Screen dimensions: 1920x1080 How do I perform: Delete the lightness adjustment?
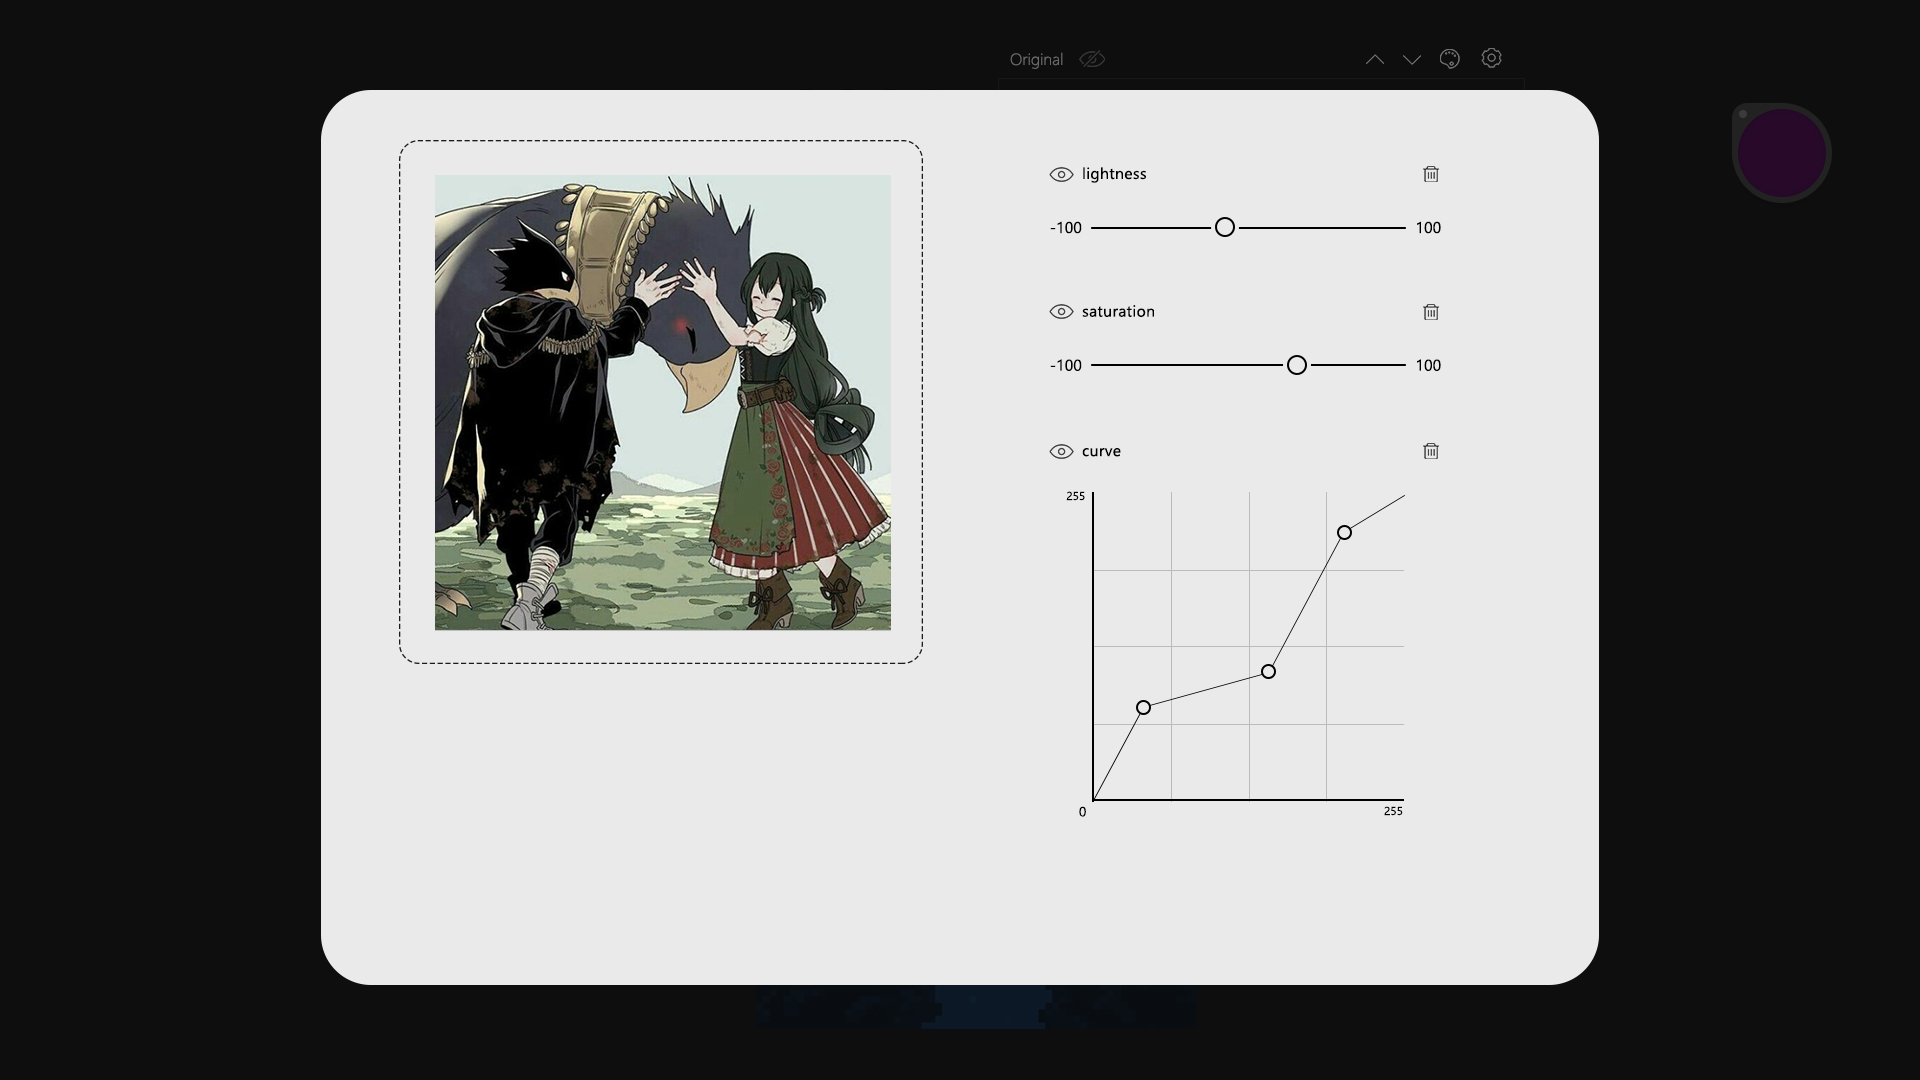coord(1431,174)
